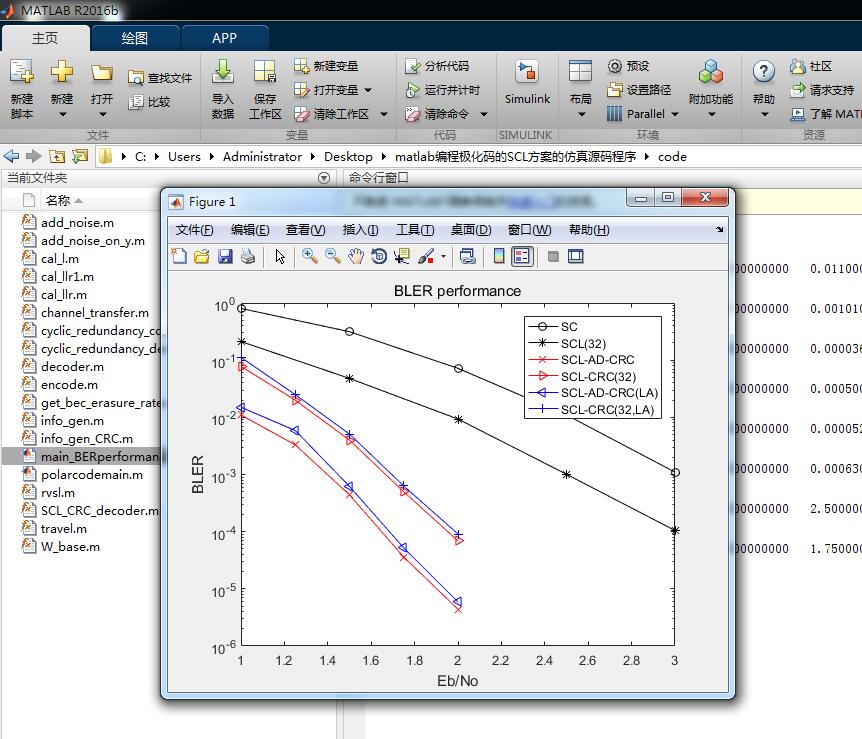Save the figure using the floppy disk icon
The width and height of the screenshot is (862, 739).
[225, 256]
